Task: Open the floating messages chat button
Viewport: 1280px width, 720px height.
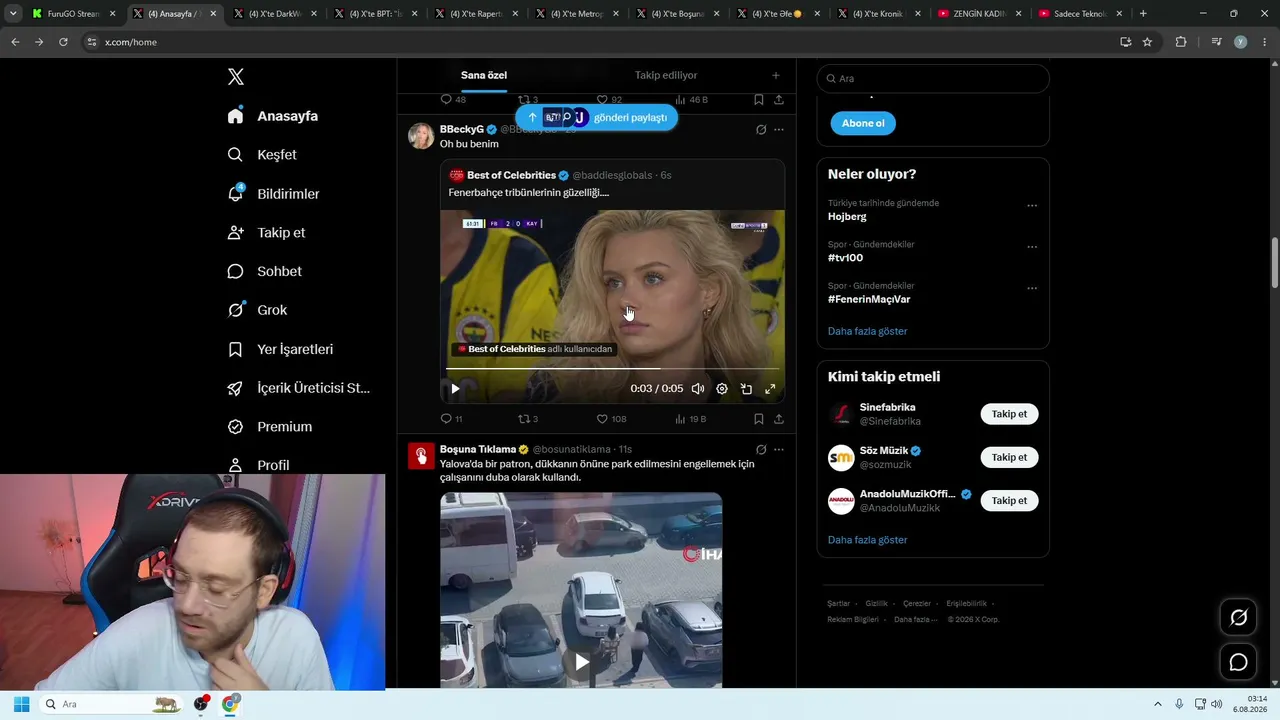Action: pos(1238,662)
